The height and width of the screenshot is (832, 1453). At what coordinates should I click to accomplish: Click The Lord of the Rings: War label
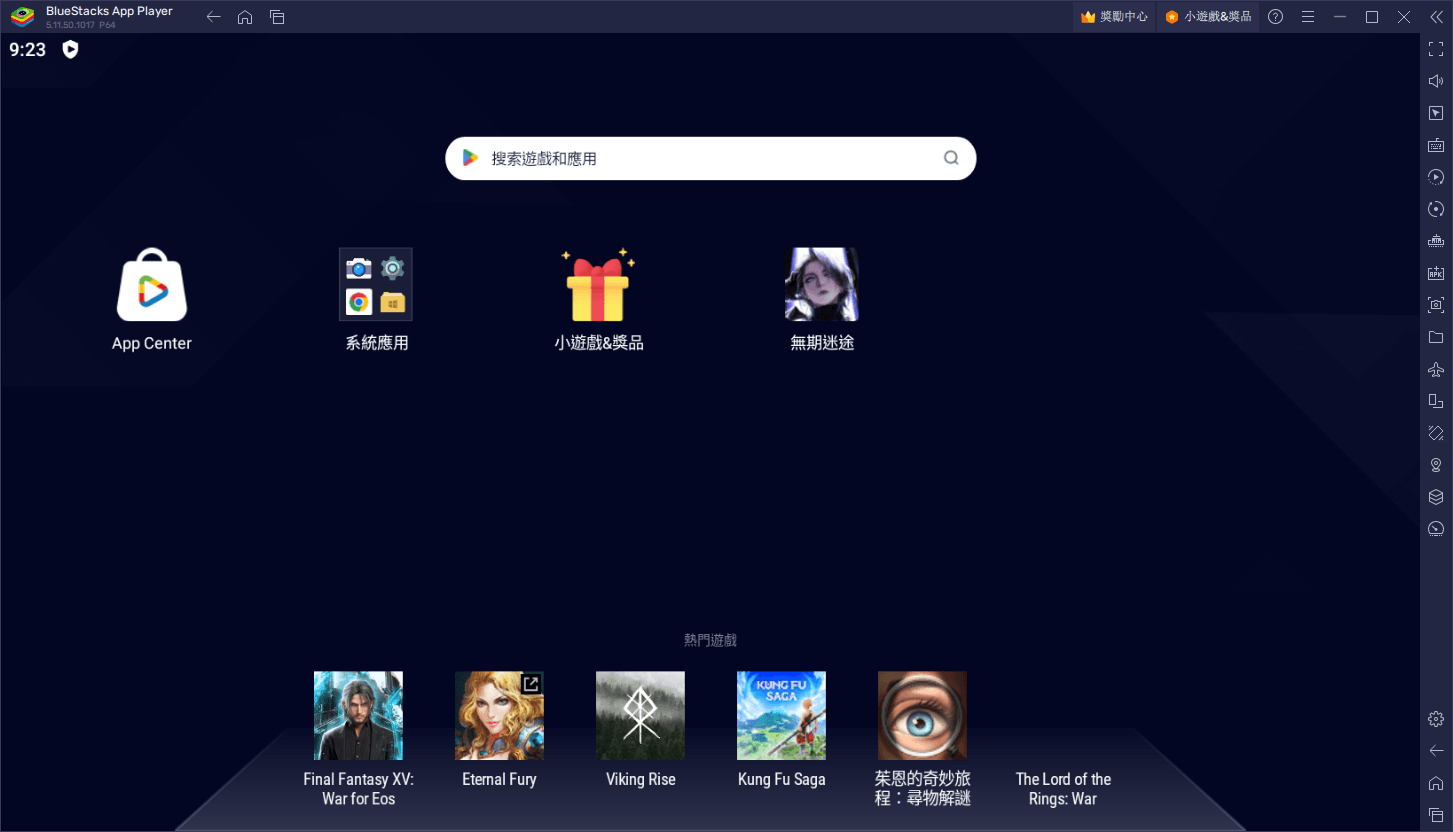click(1063, 789)
